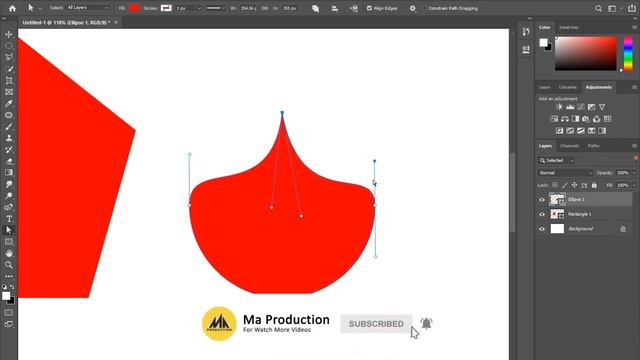
Task: Open the Color panel menu
Action: (x=634, y=27)
